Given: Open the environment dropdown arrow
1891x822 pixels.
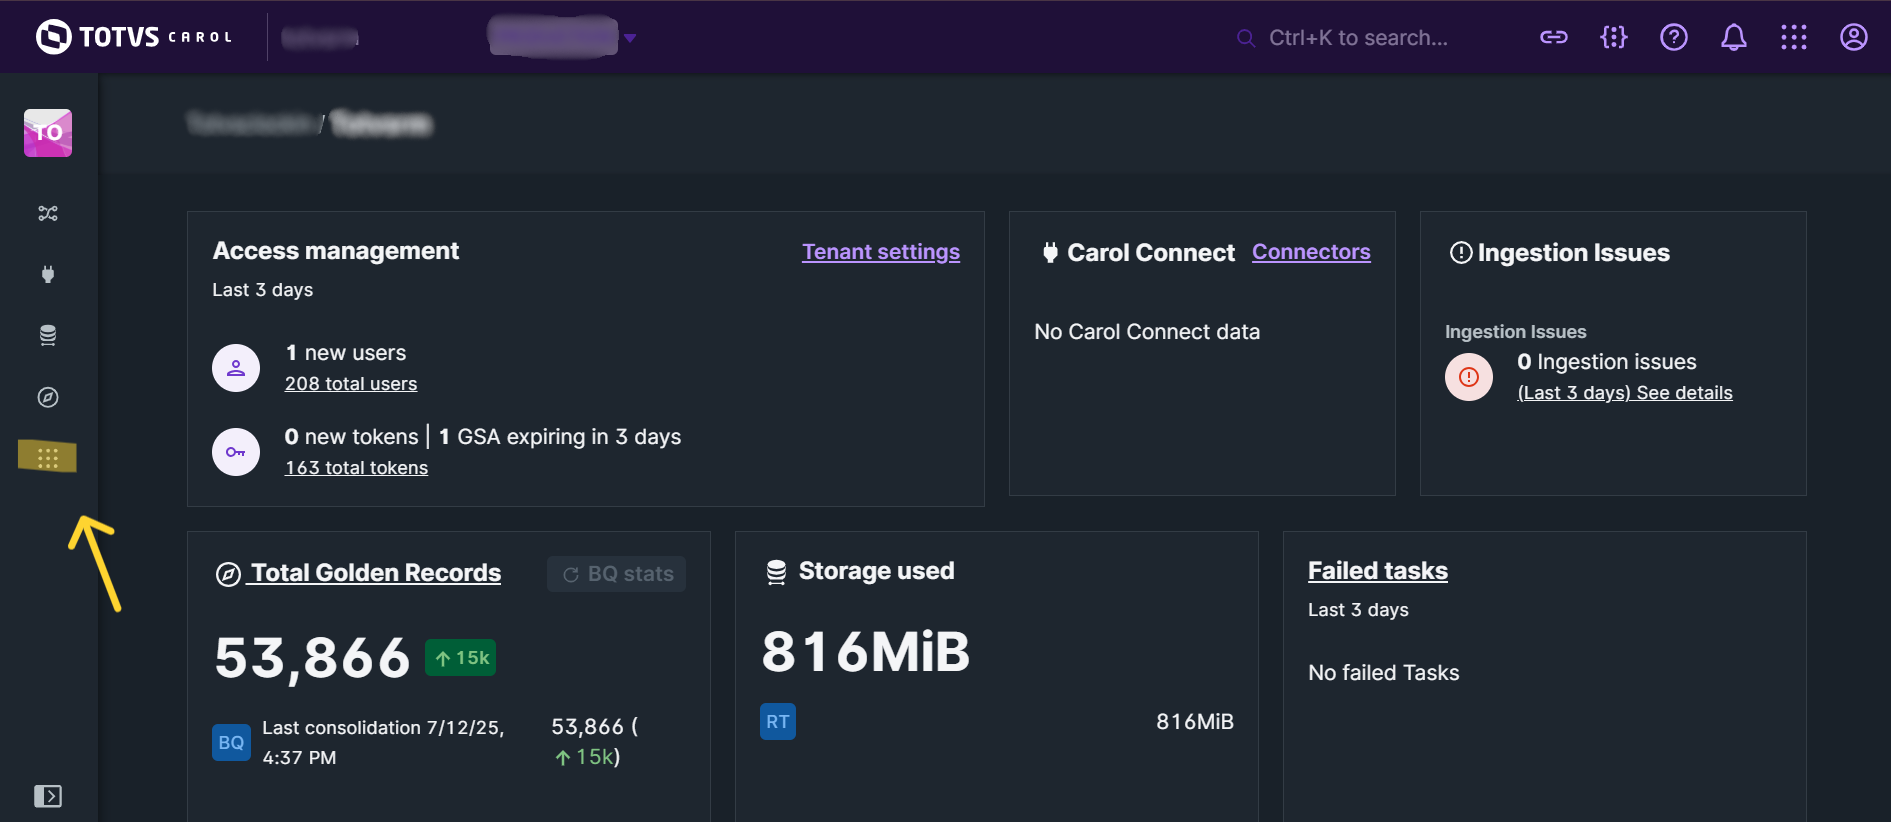Looking at the screenshot, I should coord(630,38).
